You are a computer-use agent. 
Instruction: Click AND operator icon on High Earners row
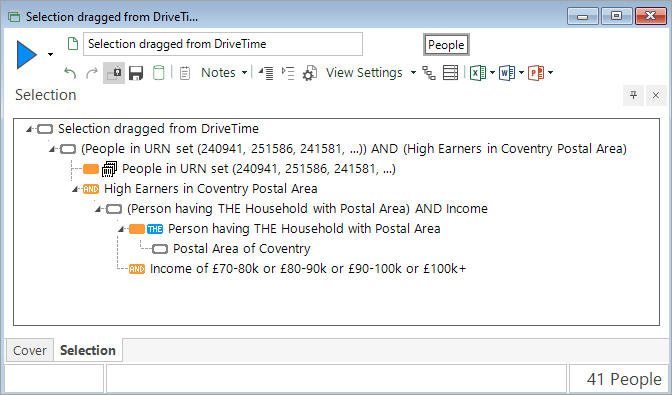pyautogui.click(x=91, y=189)
